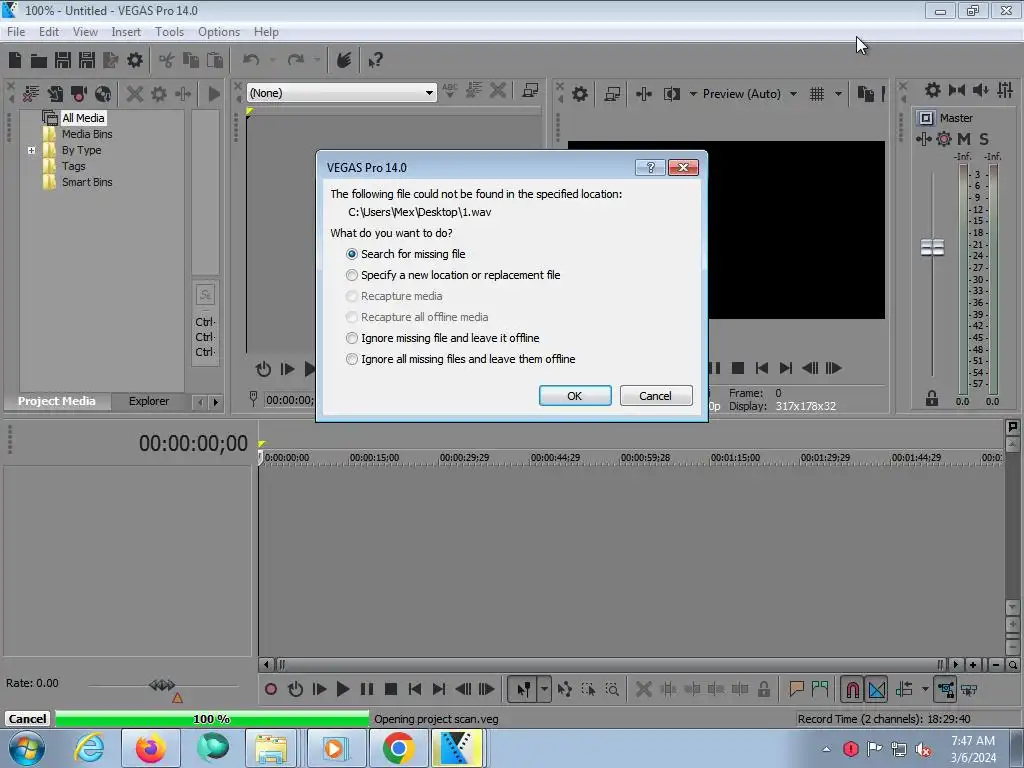1024x768 pixels.
Task: Click the Redo arrow icon
Action: click(x=296, y=60)
